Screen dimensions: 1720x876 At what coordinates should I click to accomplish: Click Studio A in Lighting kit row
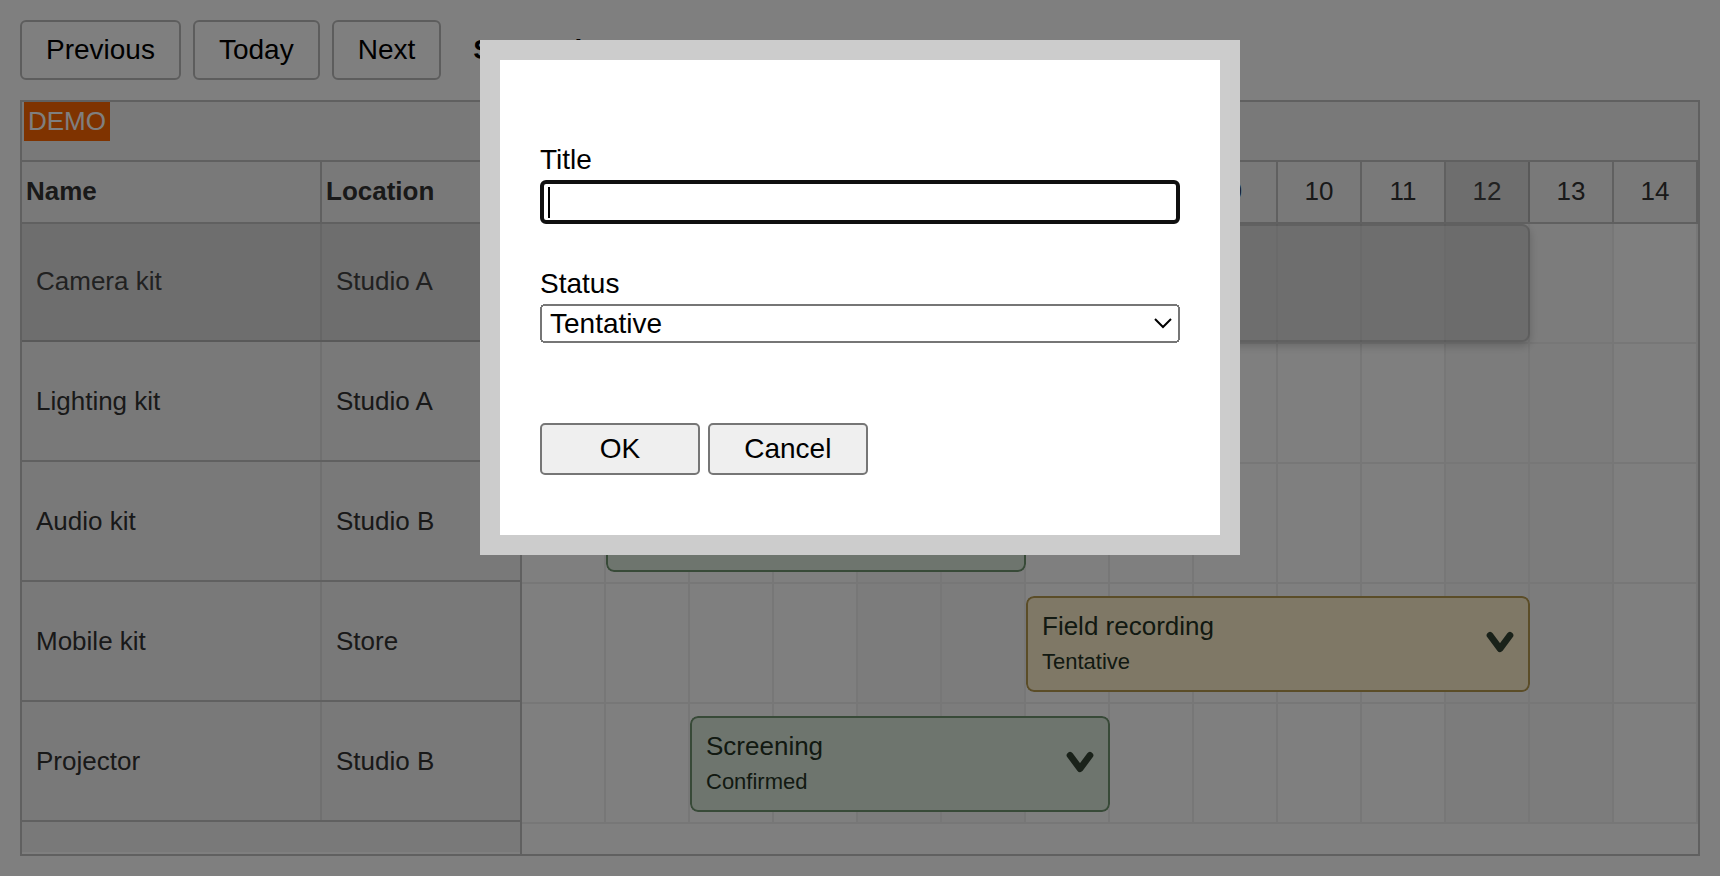click(384, 402)
